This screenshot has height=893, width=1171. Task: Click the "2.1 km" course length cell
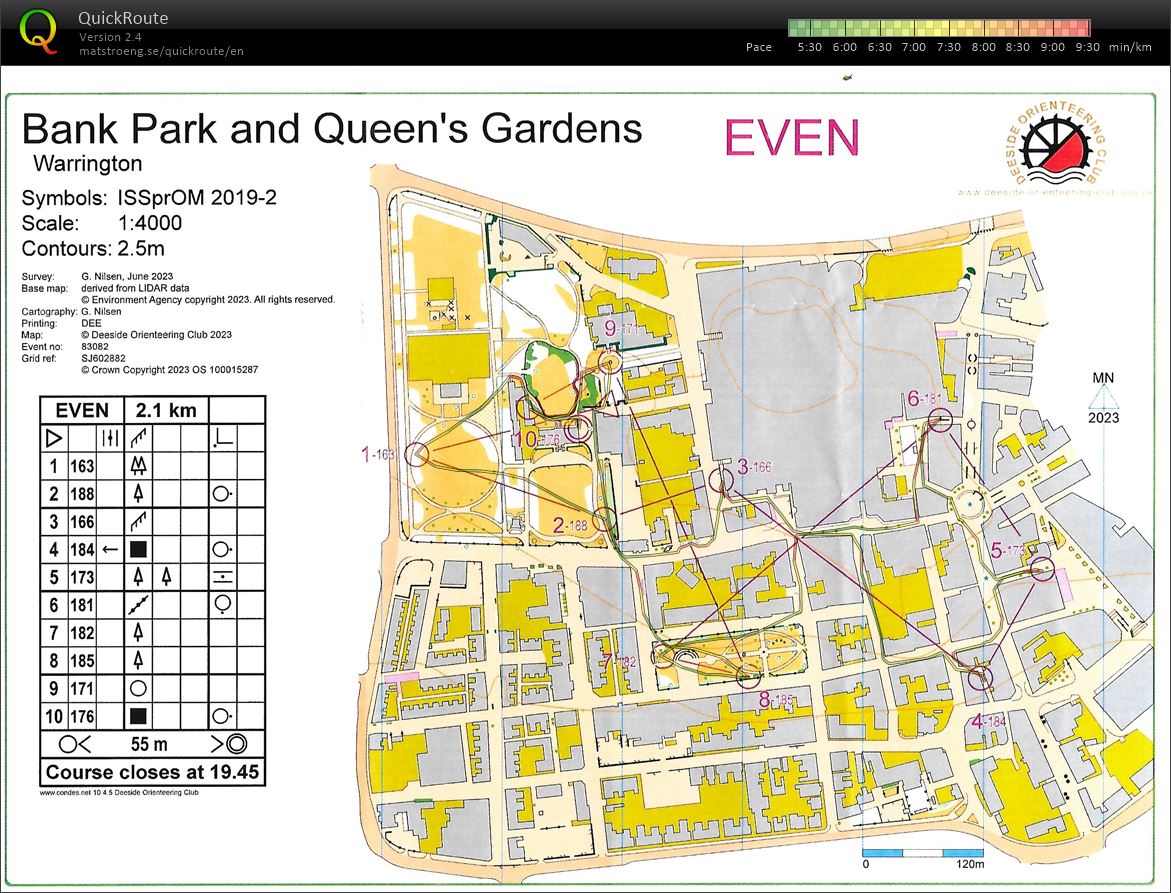pyautogui.click(x=166, y=410)
